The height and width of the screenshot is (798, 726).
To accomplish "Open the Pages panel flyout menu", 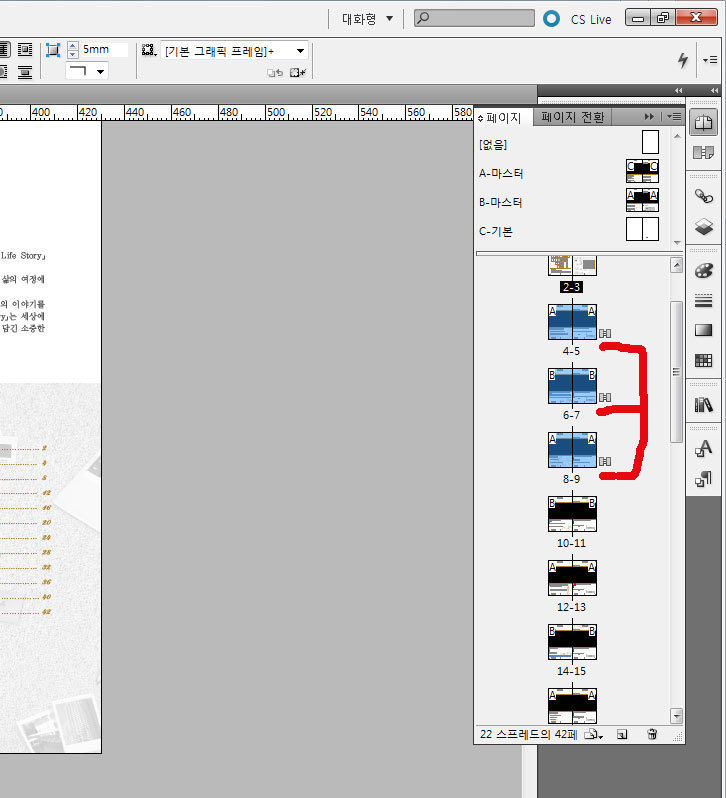I will (674, 117).
